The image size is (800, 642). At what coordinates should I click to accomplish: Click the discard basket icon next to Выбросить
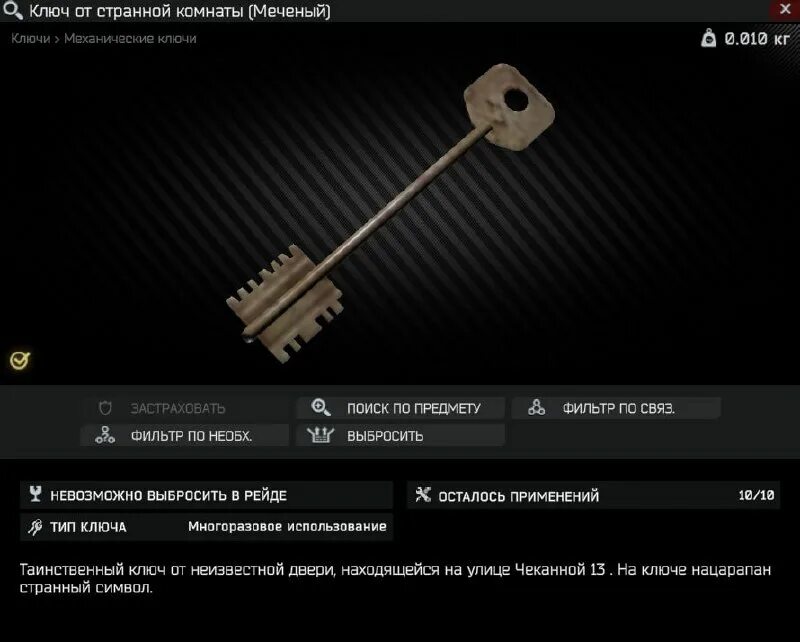[320, 435]
